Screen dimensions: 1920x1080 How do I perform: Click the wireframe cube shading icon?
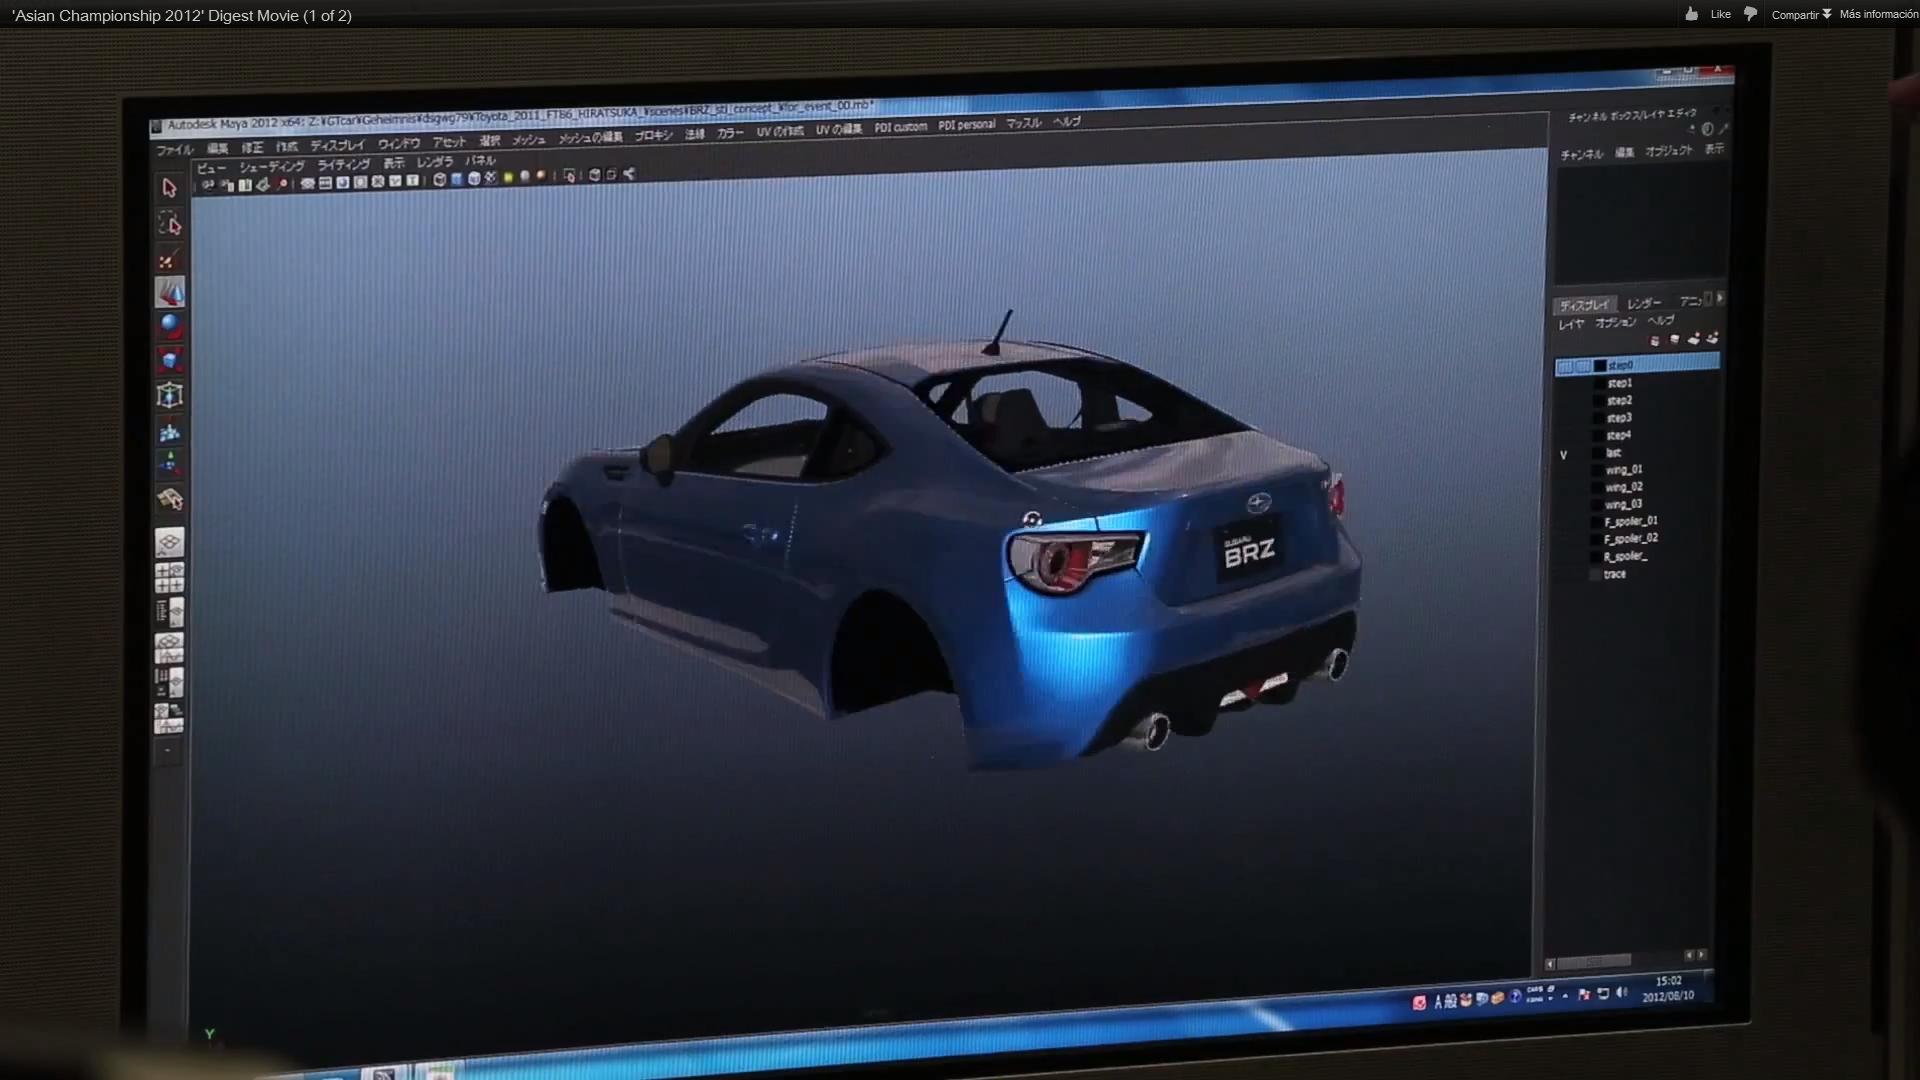coord(439,179)
